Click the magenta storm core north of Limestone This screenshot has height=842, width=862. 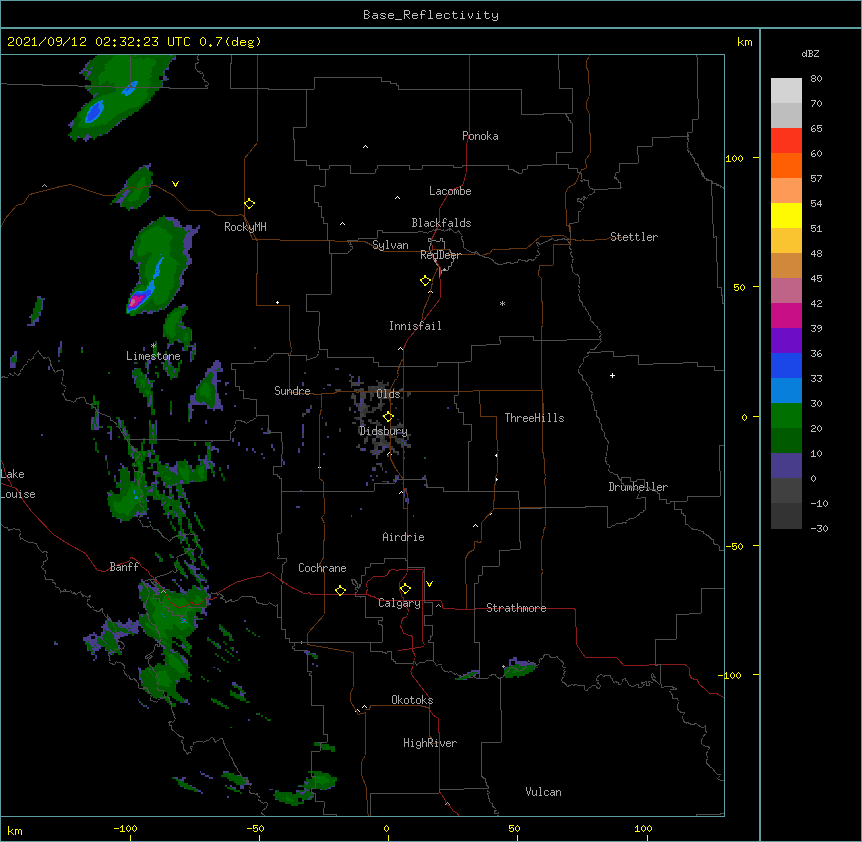coord(136,300)
